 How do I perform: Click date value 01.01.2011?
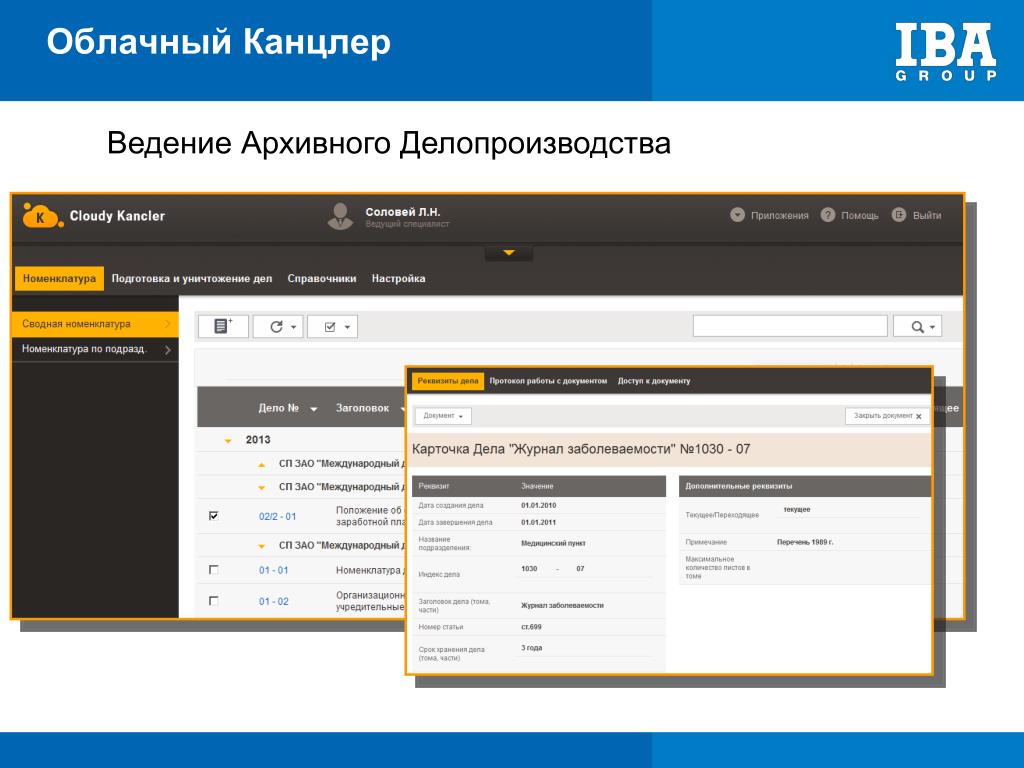[x=539, y=522]
